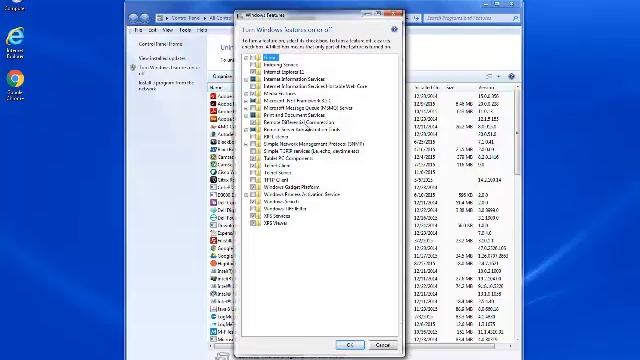Expand Windows Process Activation Service node

point(246,195)
